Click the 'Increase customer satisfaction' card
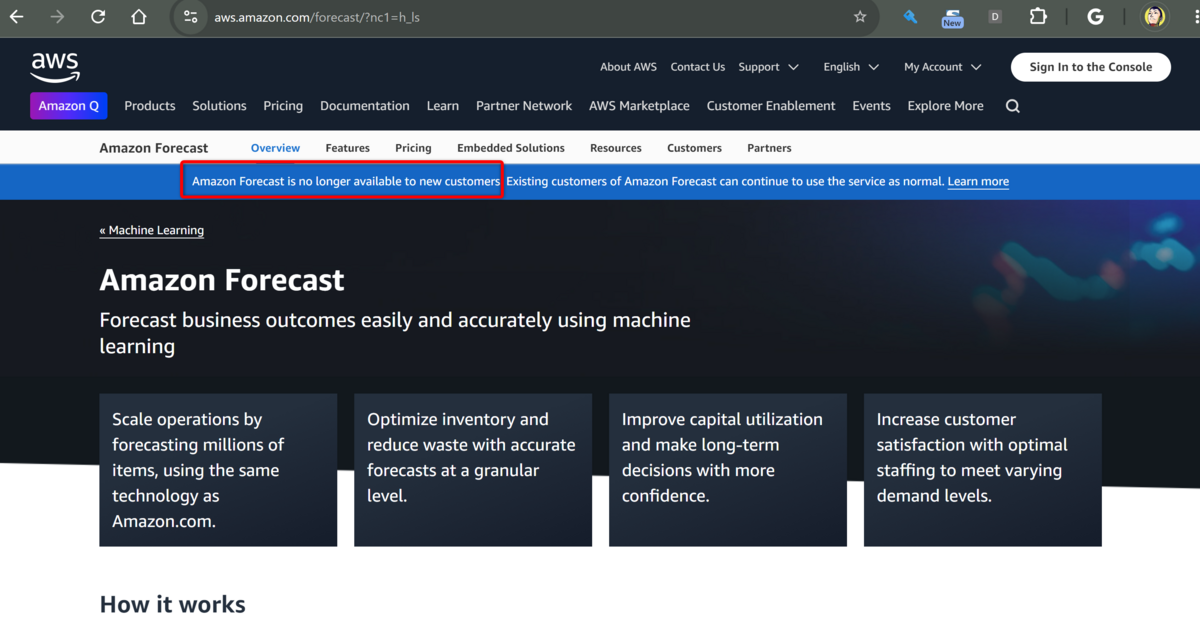This screenshot has height=632, width=1200. tap(983, 470)
